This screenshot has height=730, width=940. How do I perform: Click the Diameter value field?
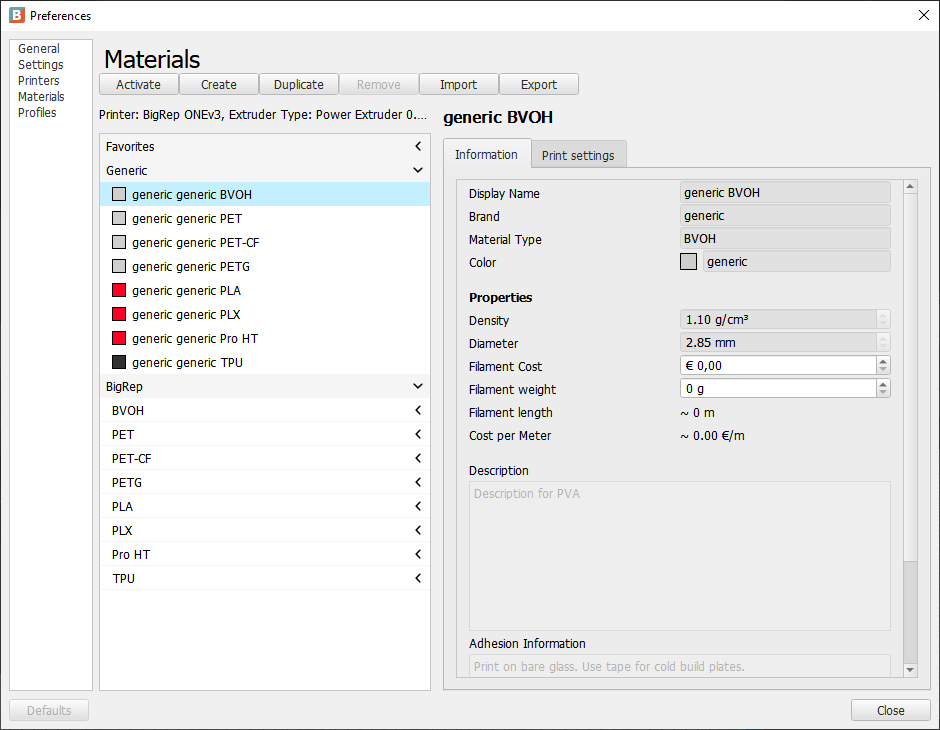click(x=778, y=342)
